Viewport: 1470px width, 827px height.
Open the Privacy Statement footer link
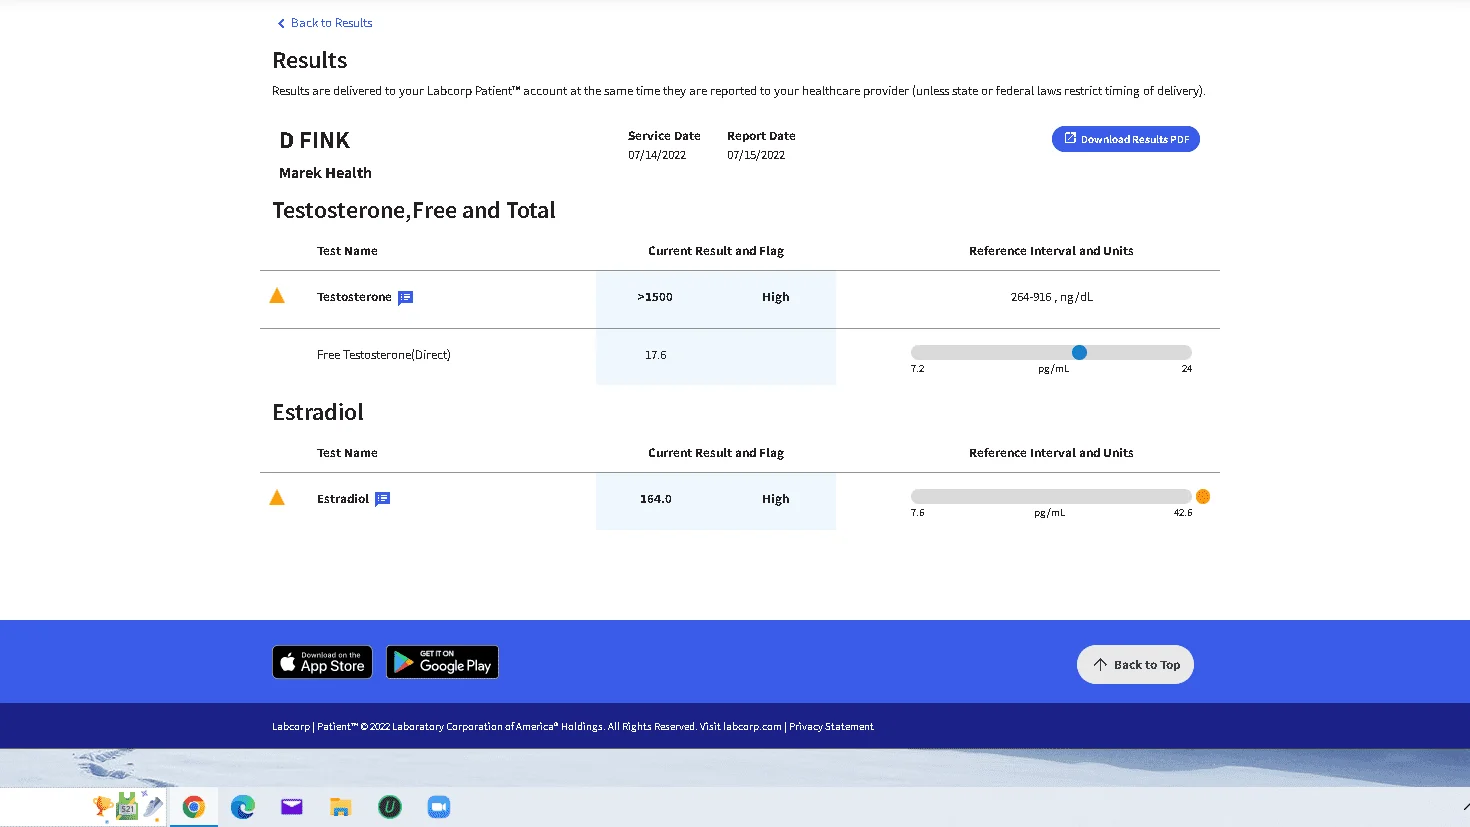[x=831, y=727]
